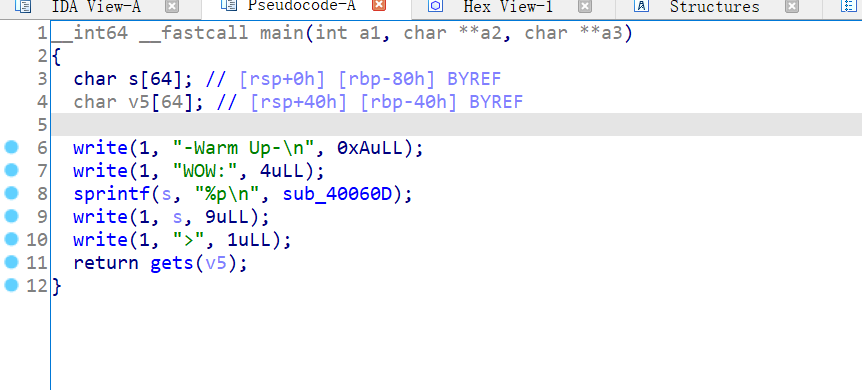Toggle the breakpoint dot on line 6
Image resolution: width=862 pixels, height=390 pixels.
pyautogui.click(x=11, y=147)
